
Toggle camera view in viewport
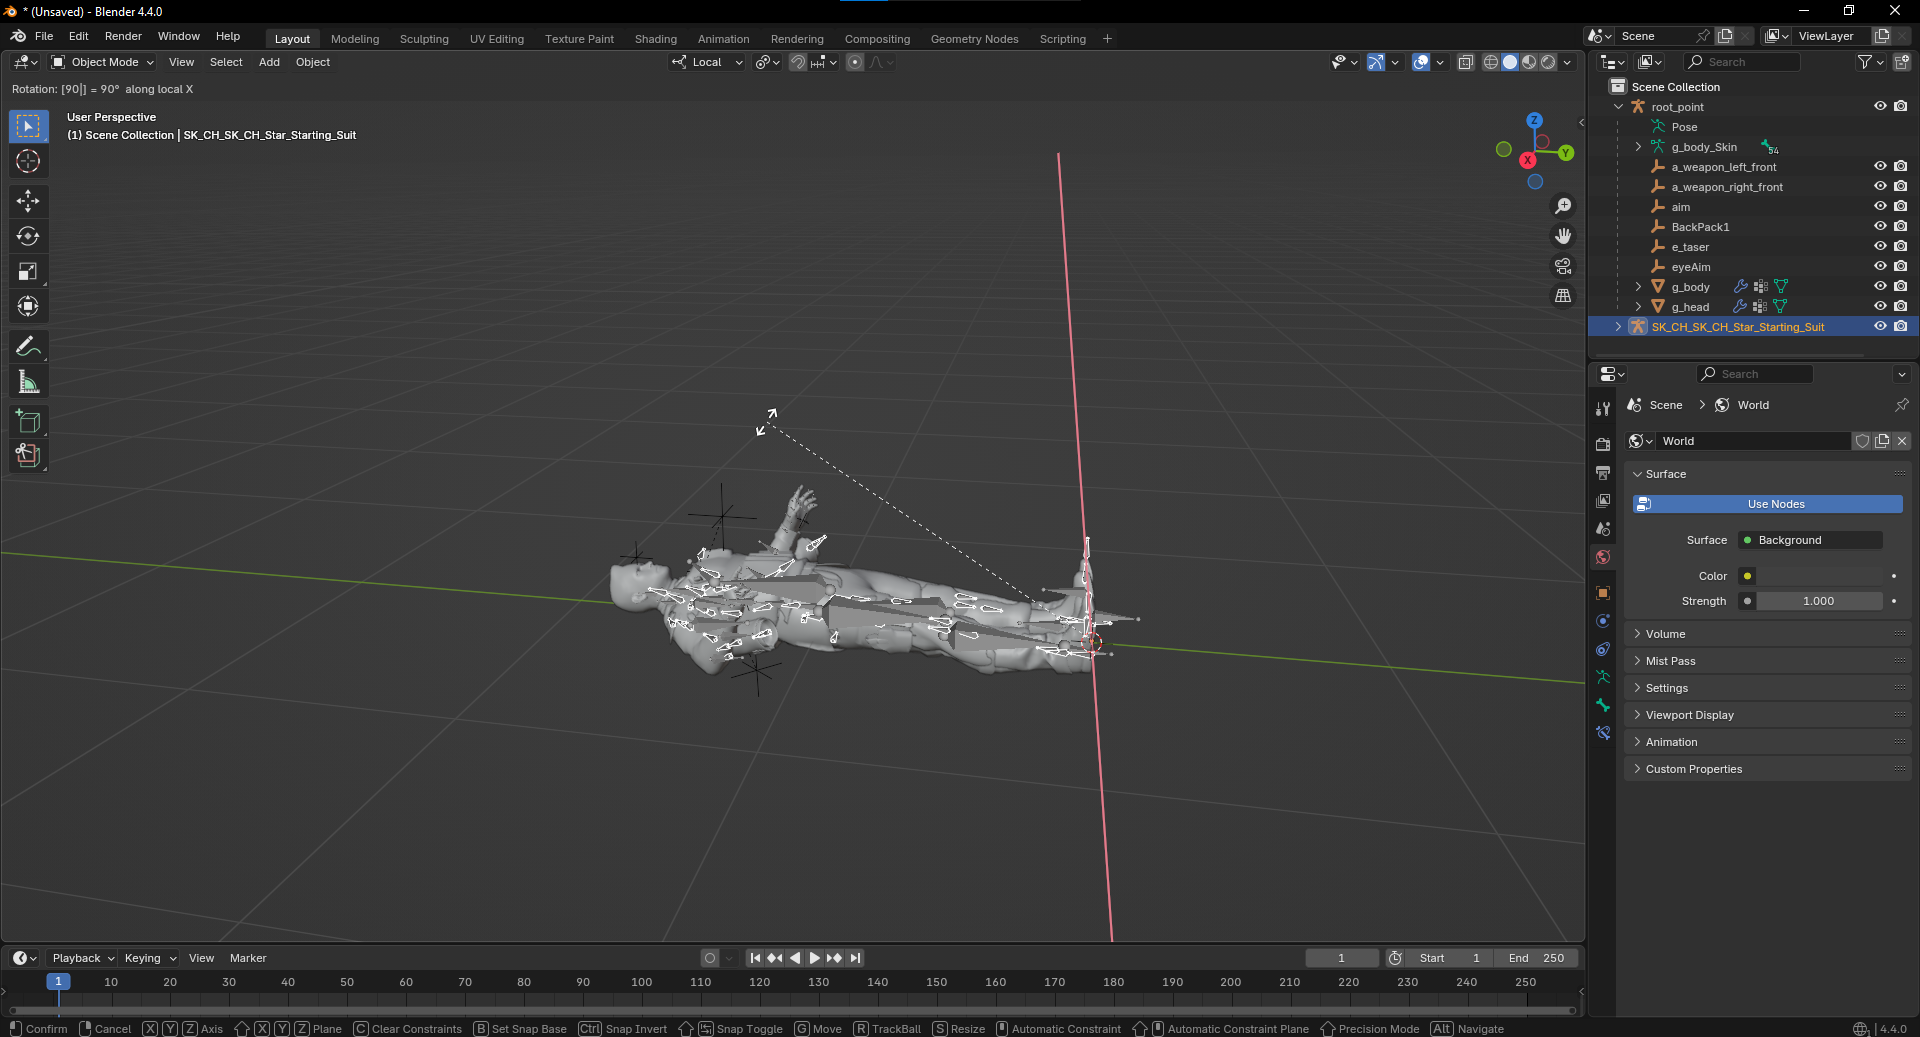(1563, 266)
